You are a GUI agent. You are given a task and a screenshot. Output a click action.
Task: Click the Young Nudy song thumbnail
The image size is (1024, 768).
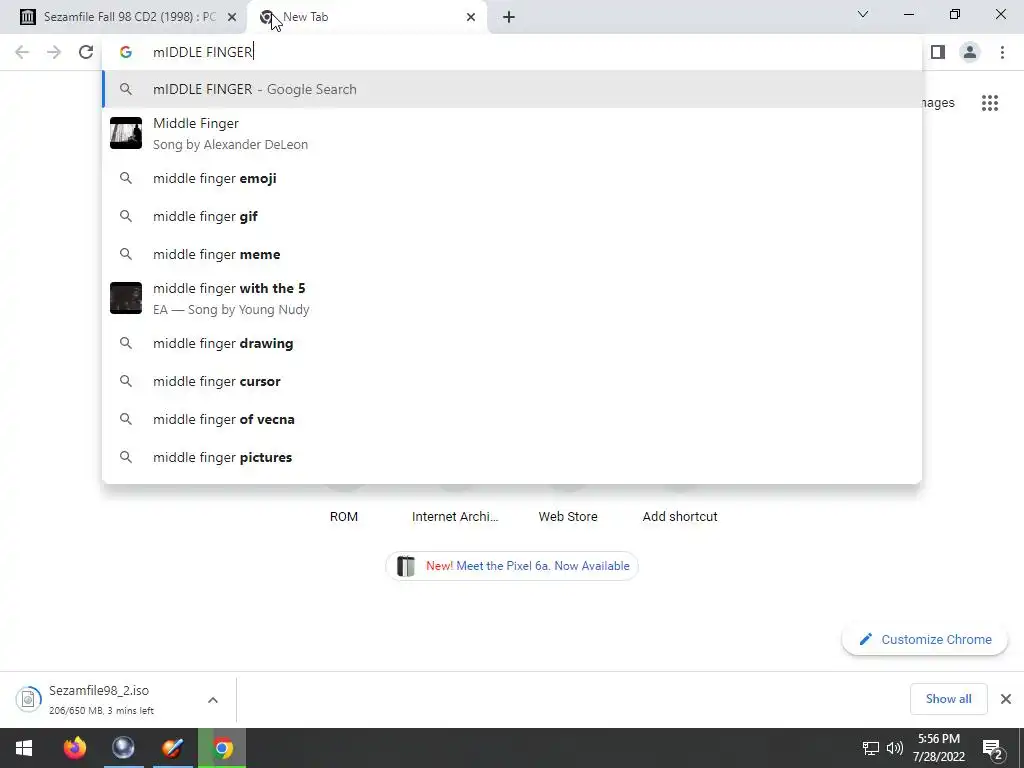(126, 298)
